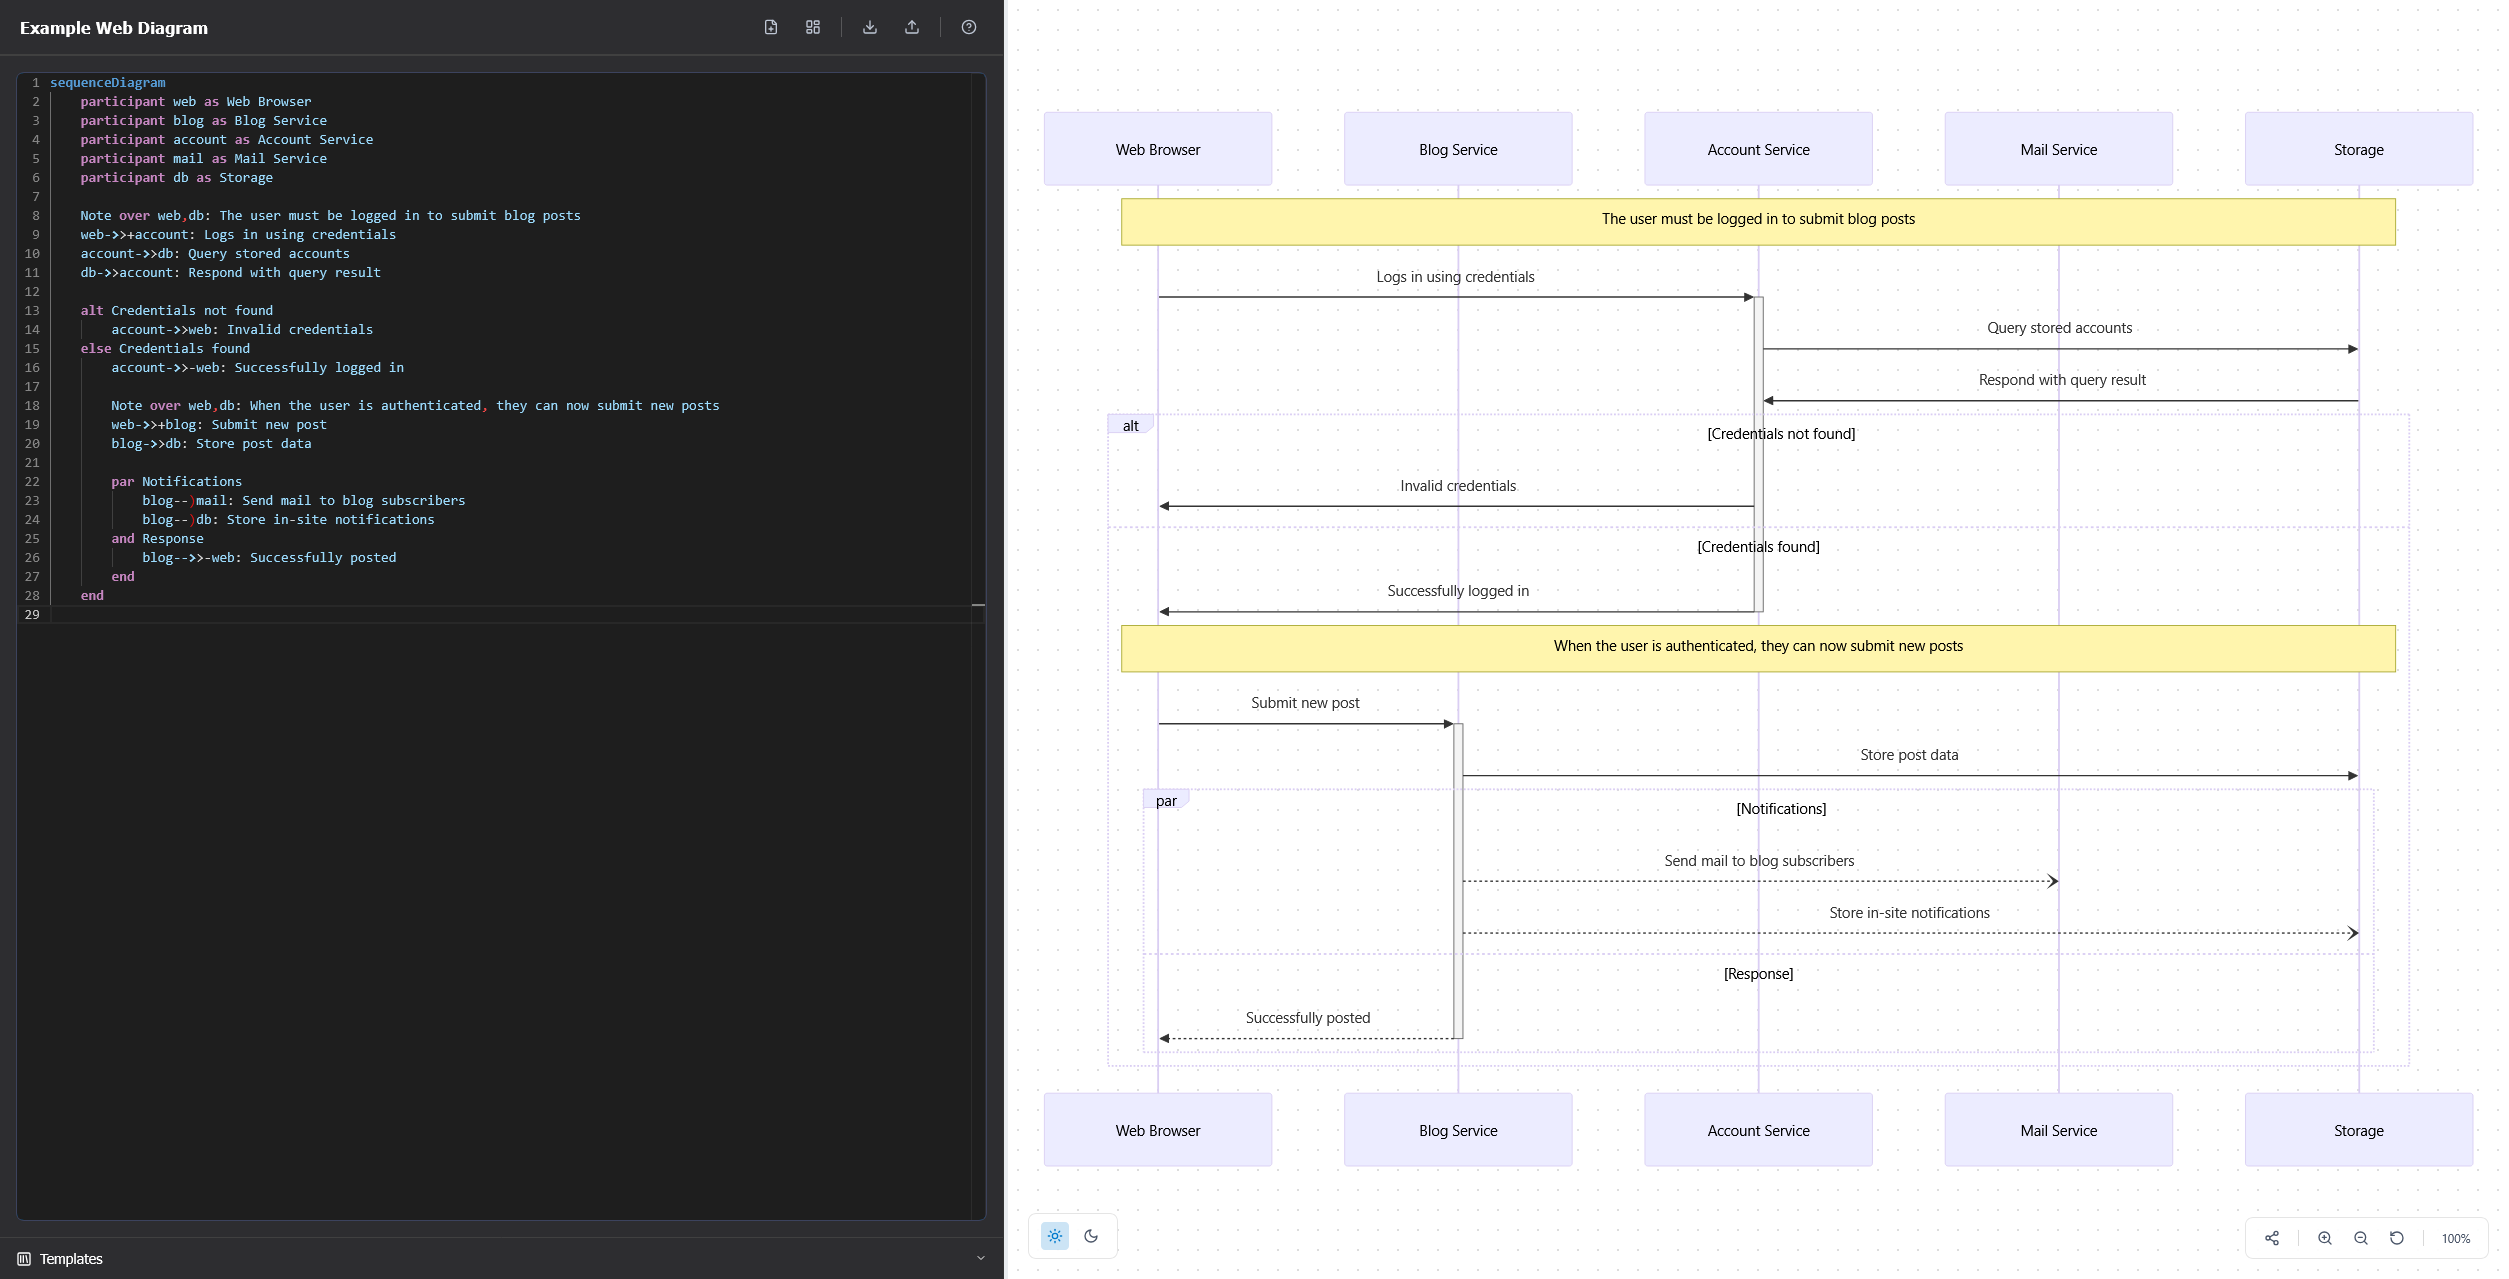Click diagram label '[Credentials not found]'
The height and width of the screenshot is (1279, 2509).
[x=1781, y=434]
